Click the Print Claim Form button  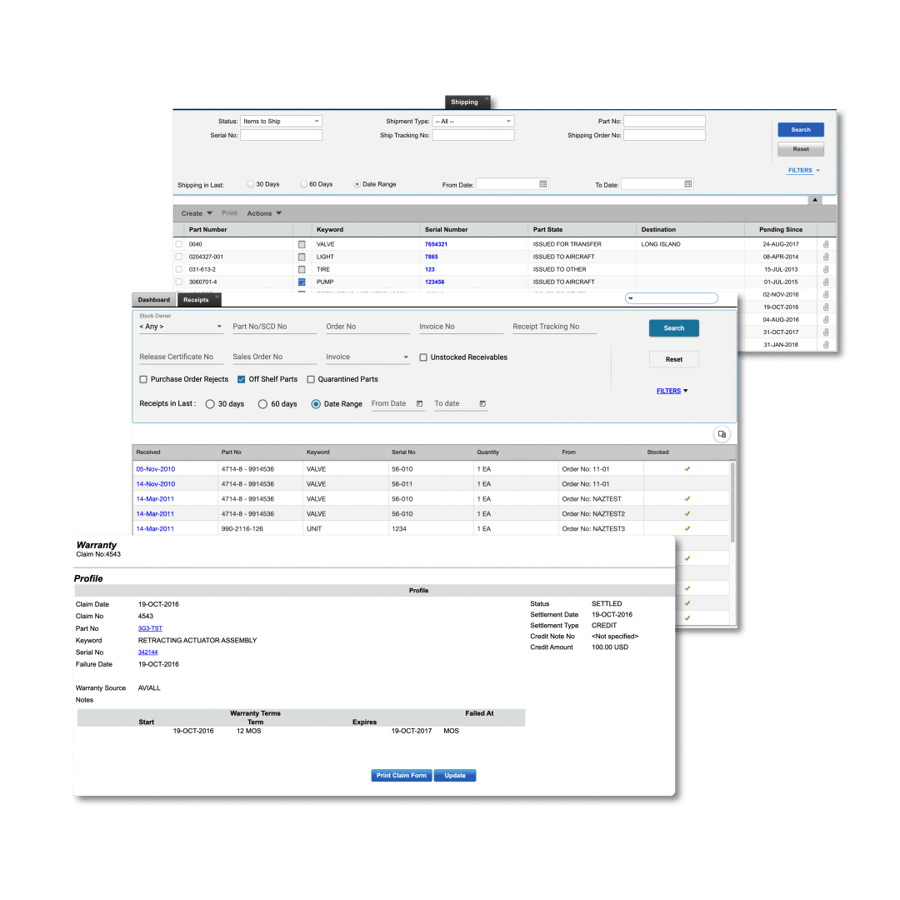[401, 775]
